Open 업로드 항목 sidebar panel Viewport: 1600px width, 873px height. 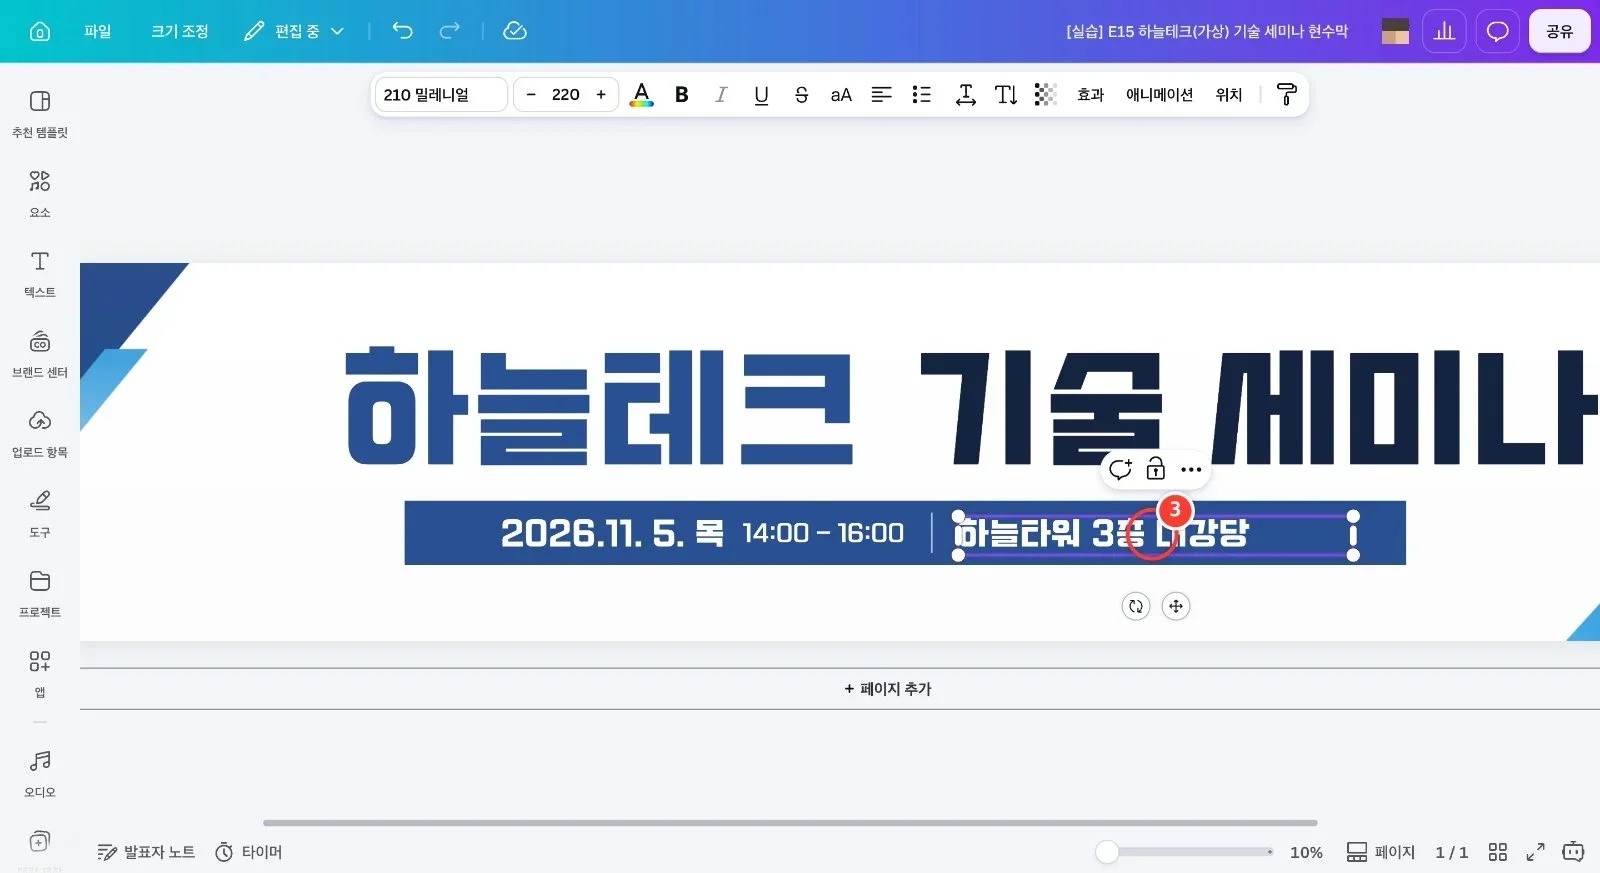point(40,433)
